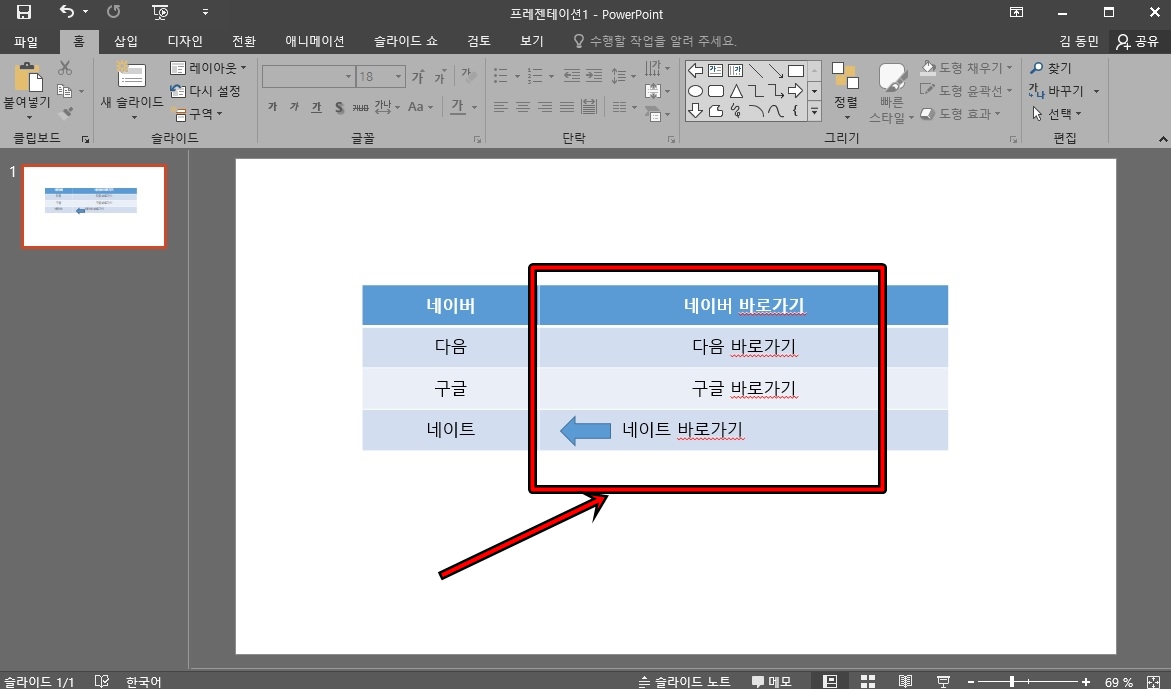Switch to the 삽입 (Insert) tab
Image resolution: width=1171 pixels, height=689 pixels.
click(x=125, y=41)
